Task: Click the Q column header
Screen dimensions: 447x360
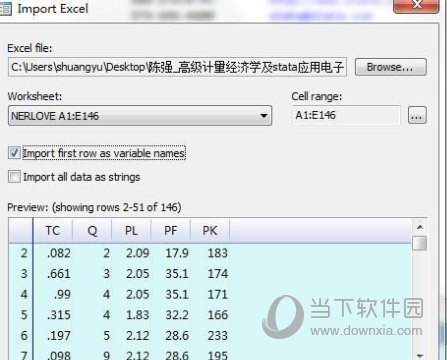Action: coord(92,230)
